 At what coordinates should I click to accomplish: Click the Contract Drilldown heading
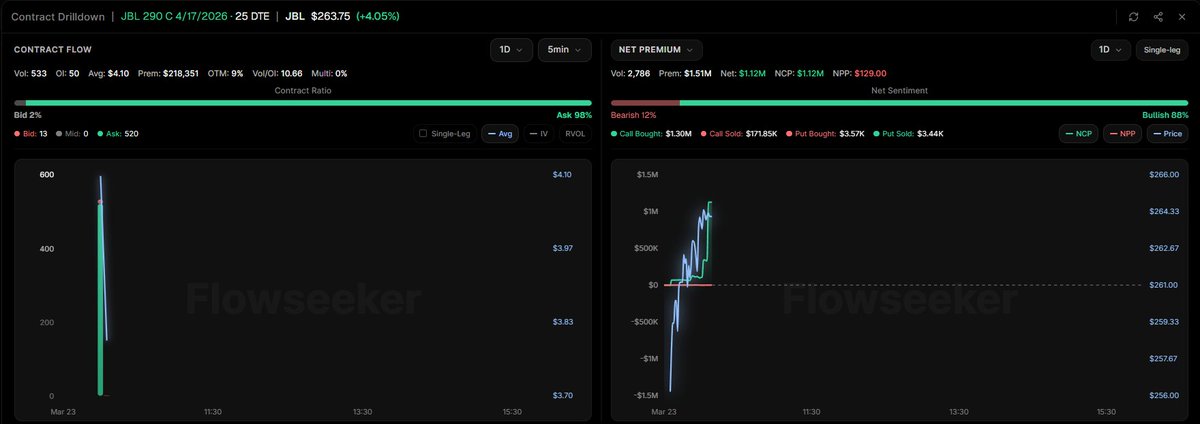pyautogui.click(x=58, y=17)
